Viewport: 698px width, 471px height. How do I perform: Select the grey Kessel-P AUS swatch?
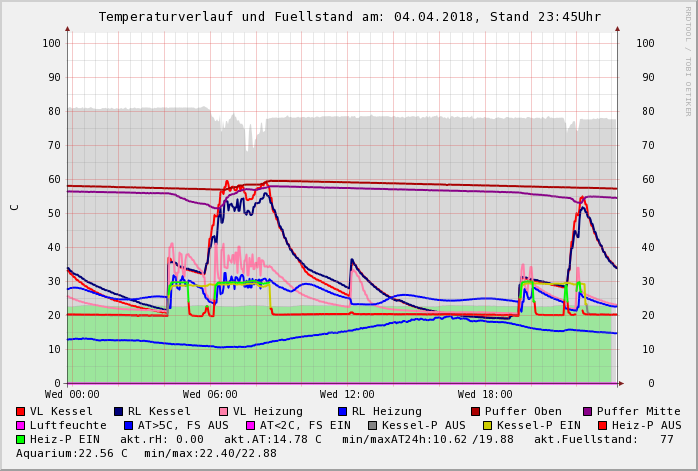(370, 425)
